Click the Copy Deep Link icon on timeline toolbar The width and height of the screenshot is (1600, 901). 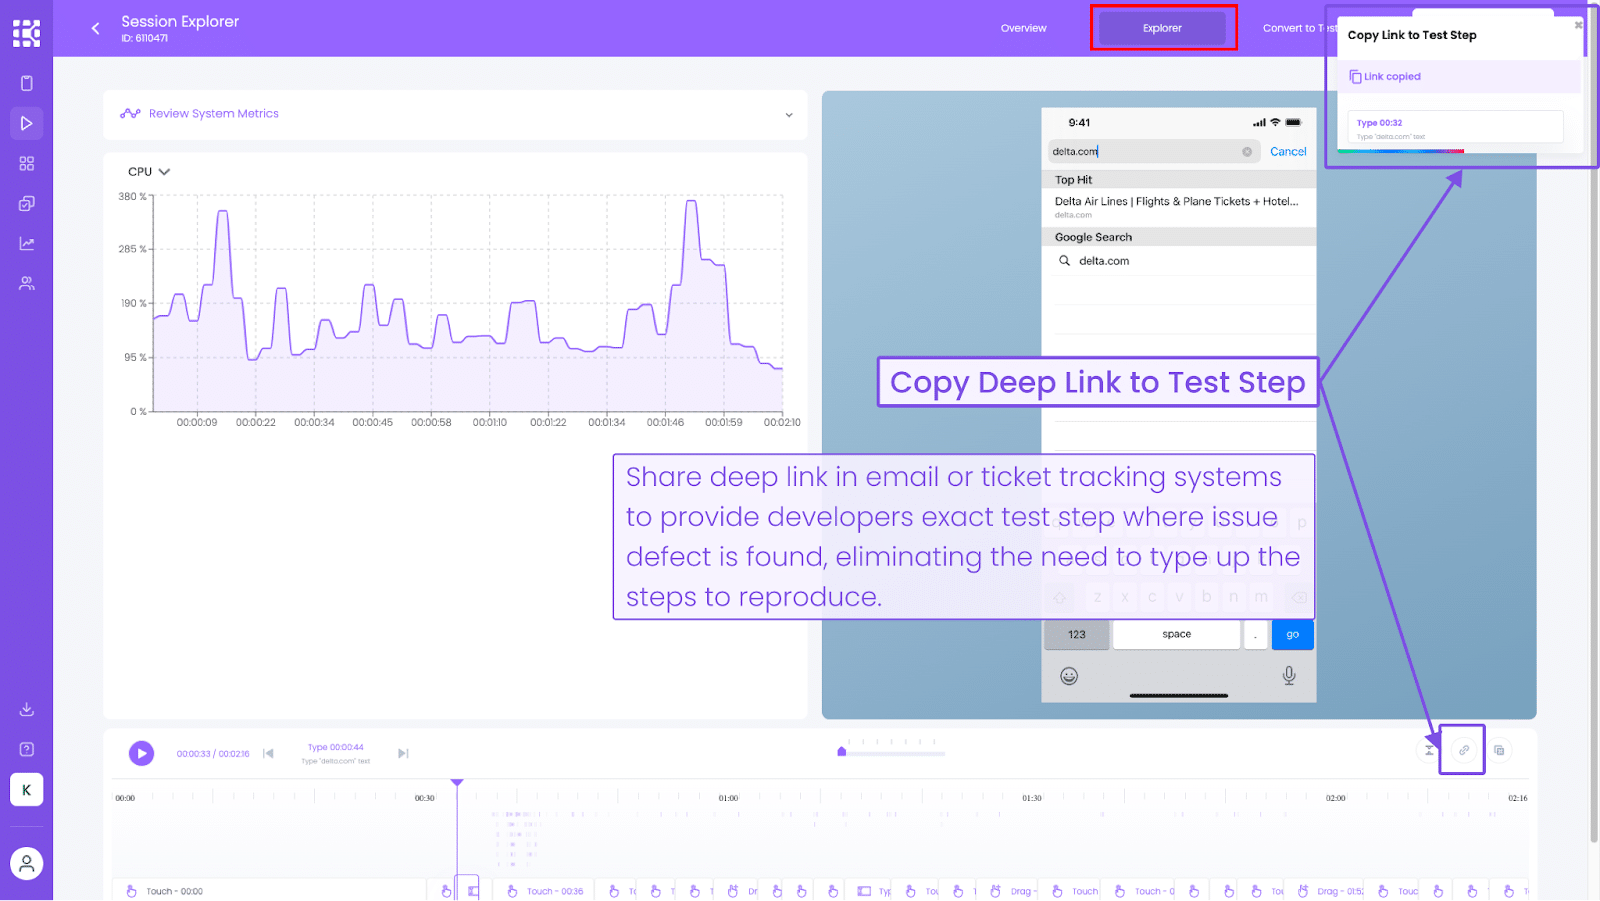pos(1462,750)
